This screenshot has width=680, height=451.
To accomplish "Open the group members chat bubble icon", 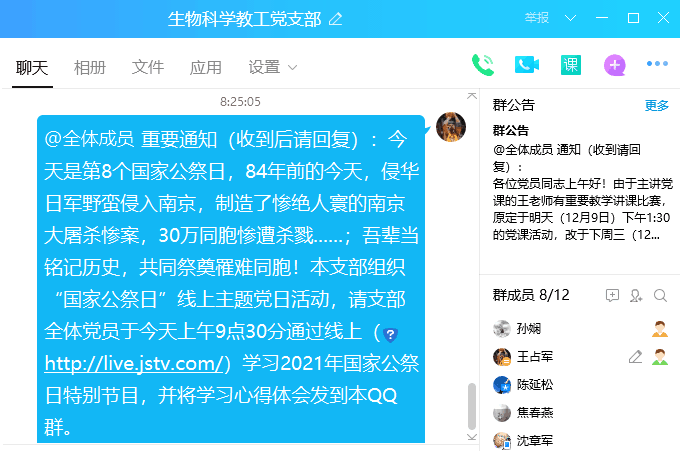I will coord(612,296).
